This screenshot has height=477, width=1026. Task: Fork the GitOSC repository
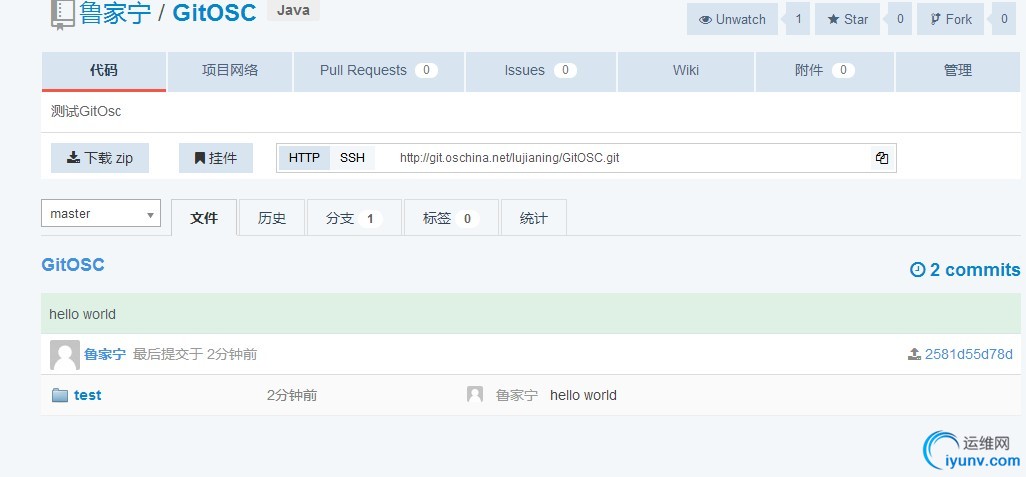[950, 19]
